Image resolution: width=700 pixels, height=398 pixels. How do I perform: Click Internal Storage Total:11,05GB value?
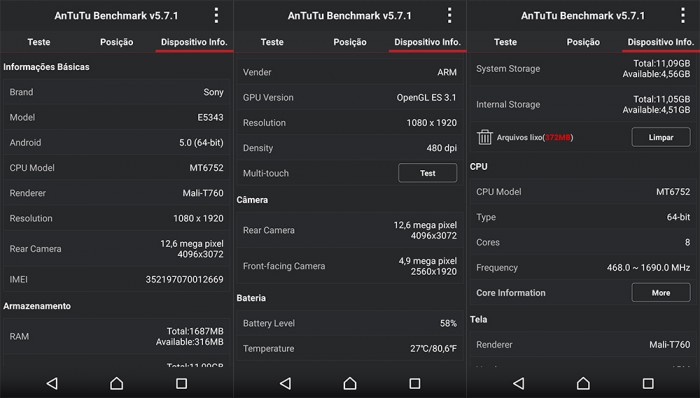tap(662, 99)
